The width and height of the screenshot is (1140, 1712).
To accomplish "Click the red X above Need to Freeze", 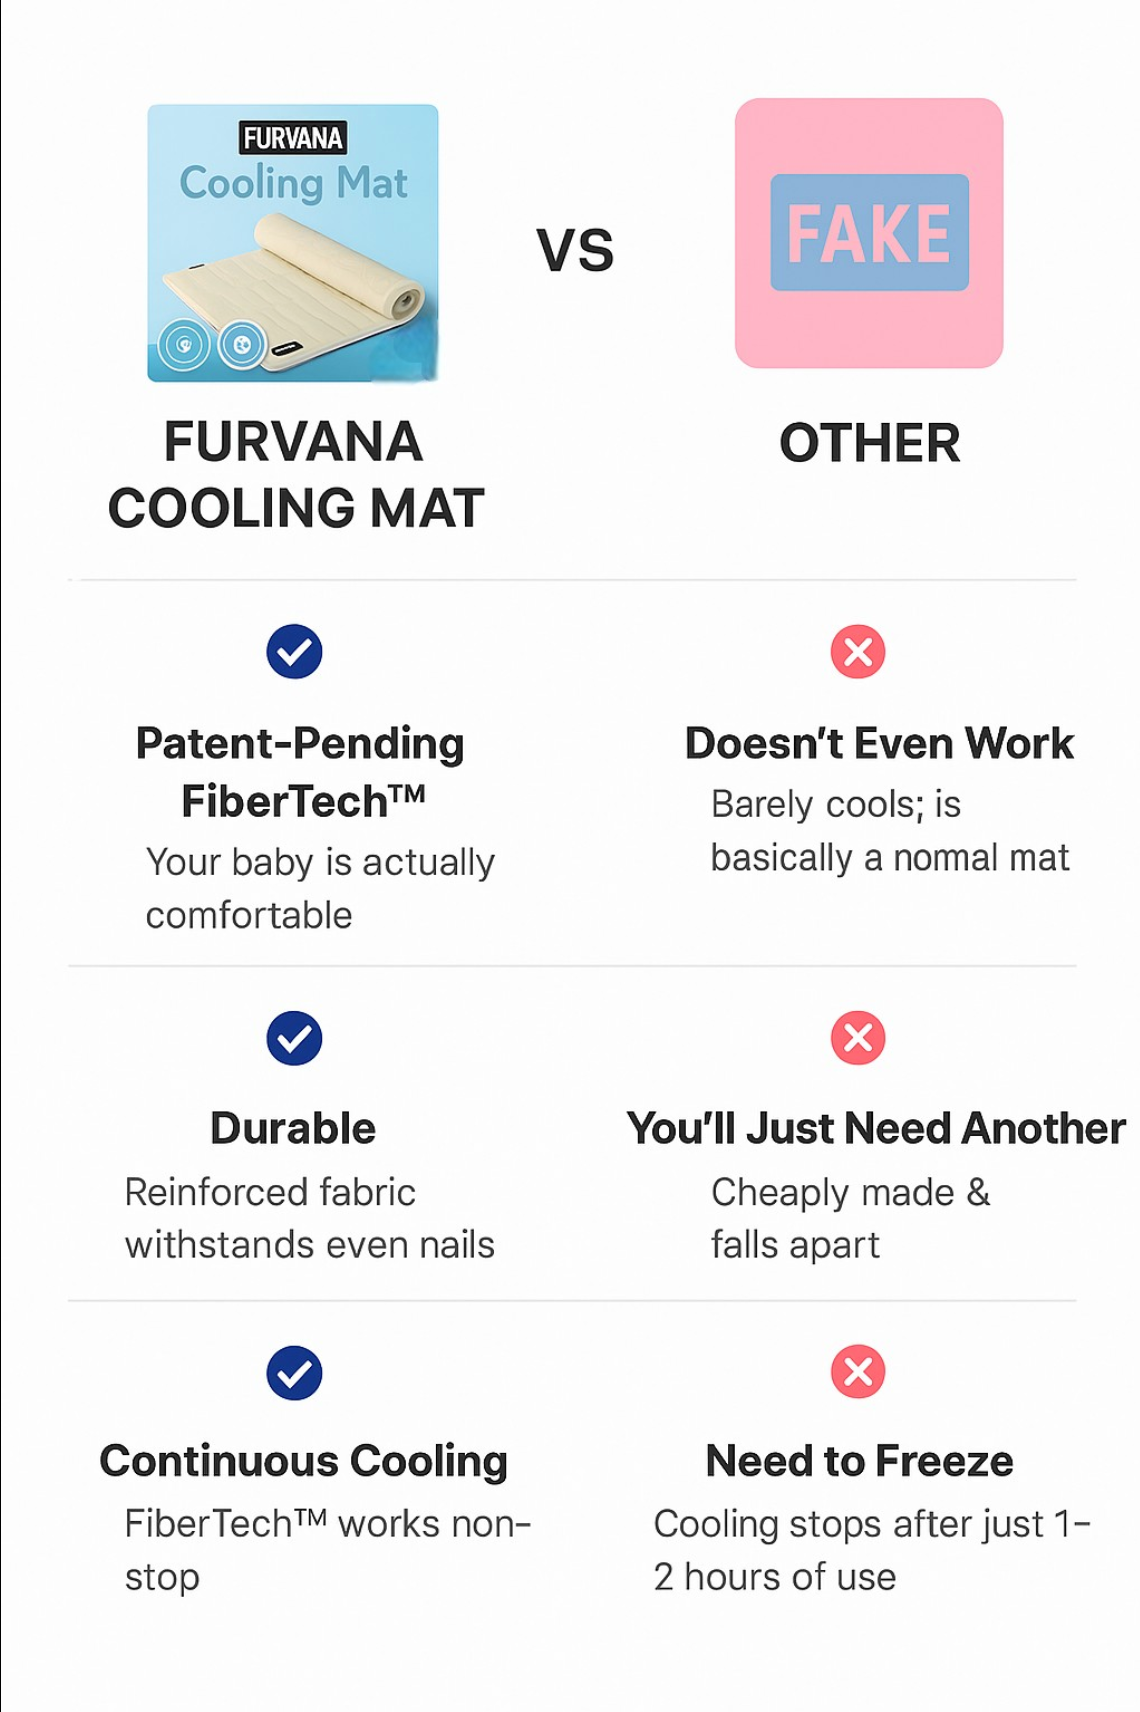I will pyautogui.click(x=858, y=1371).
